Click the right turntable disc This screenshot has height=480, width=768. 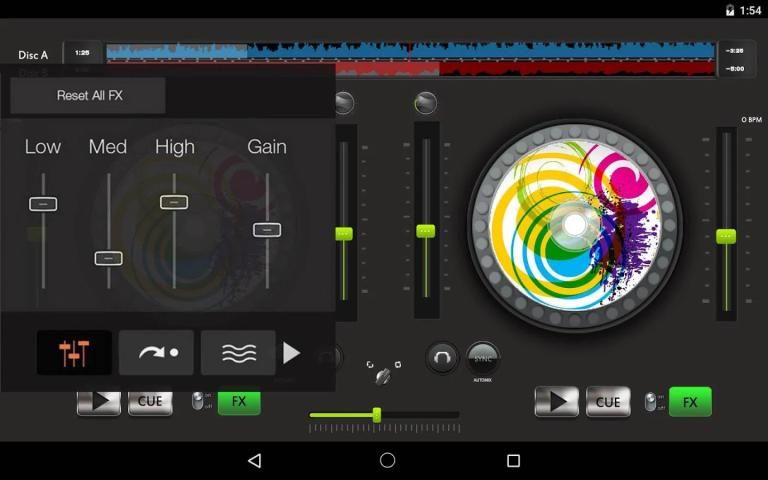pyautogui.click(x=574, y=225)
